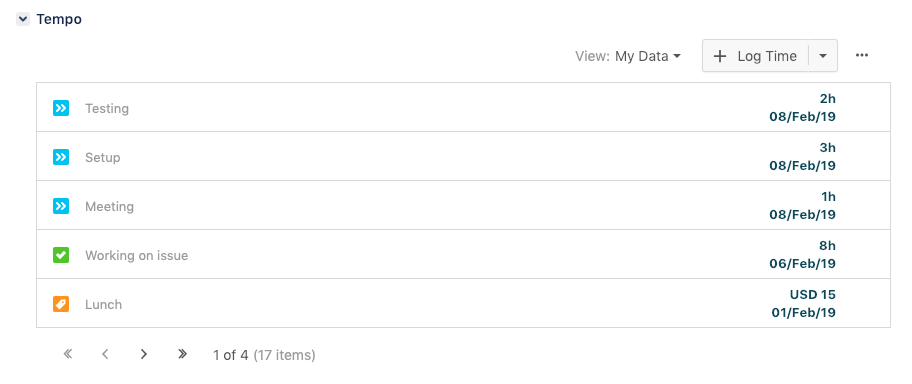912x384 pixels.
Task: Click the blue icon beside Setup
Action: tap(61, 157)
